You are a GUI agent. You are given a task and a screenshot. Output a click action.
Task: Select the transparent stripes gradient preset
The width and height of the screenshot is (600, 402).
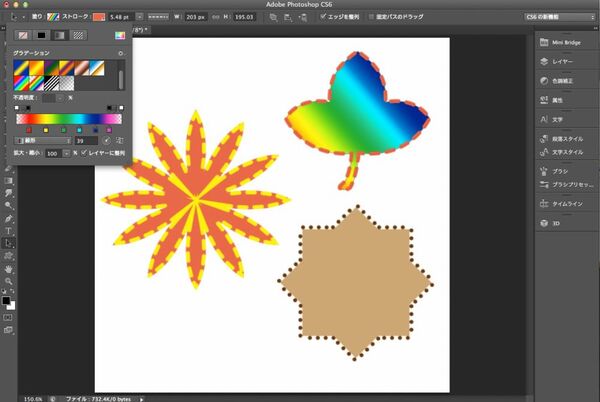pyautogui.click(x=51, y=83)
